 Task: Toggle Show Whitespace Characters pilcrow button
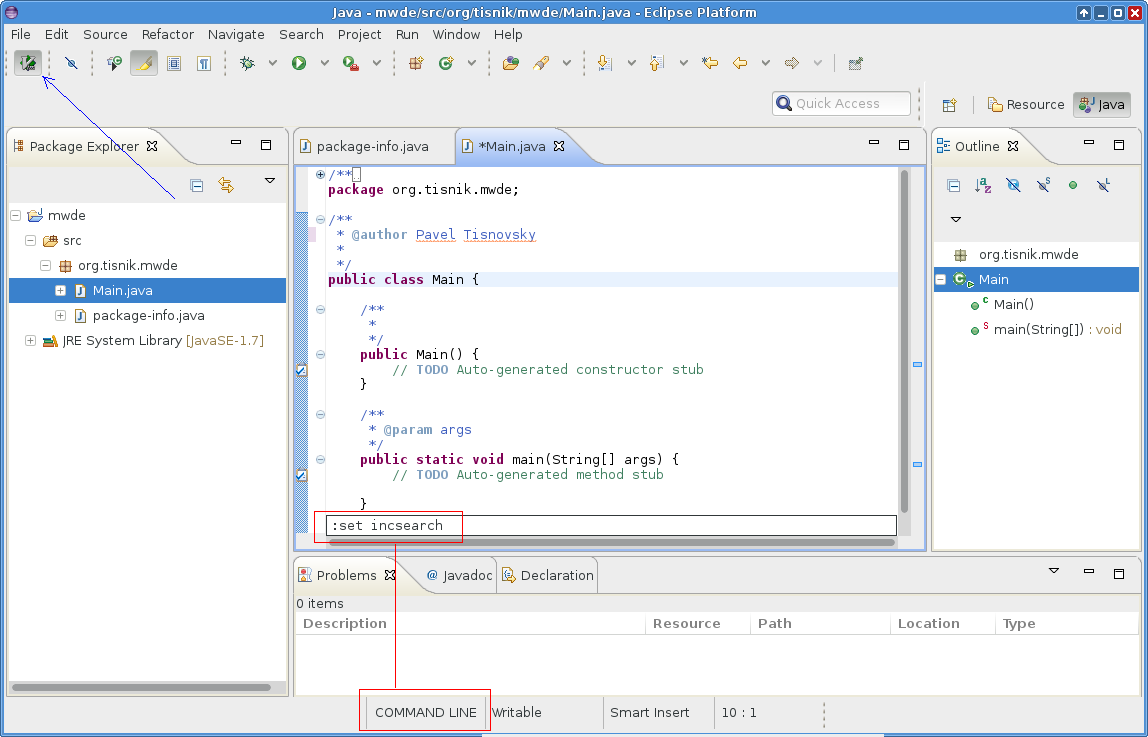coord(204,64)
